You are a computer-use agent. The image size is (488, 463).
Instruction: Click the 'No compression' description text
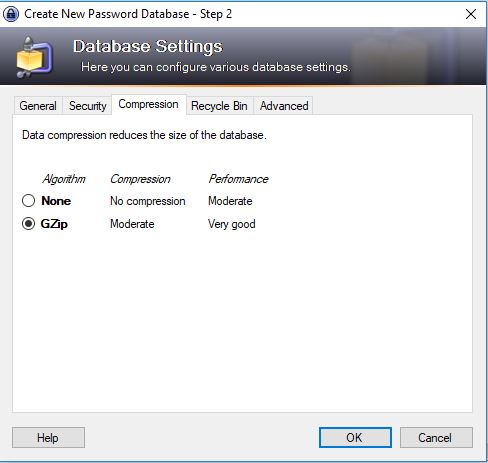pos(148,201)
